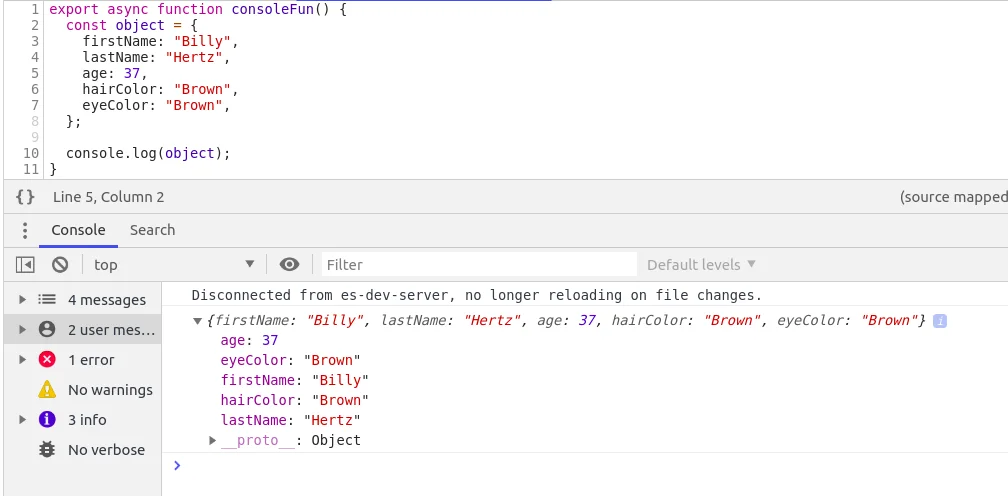The height and width of the screenshot is (496, 1008).
Task: Click the yellow warning triangle icon
Action: pyautogui.click(x=46, y=390)
